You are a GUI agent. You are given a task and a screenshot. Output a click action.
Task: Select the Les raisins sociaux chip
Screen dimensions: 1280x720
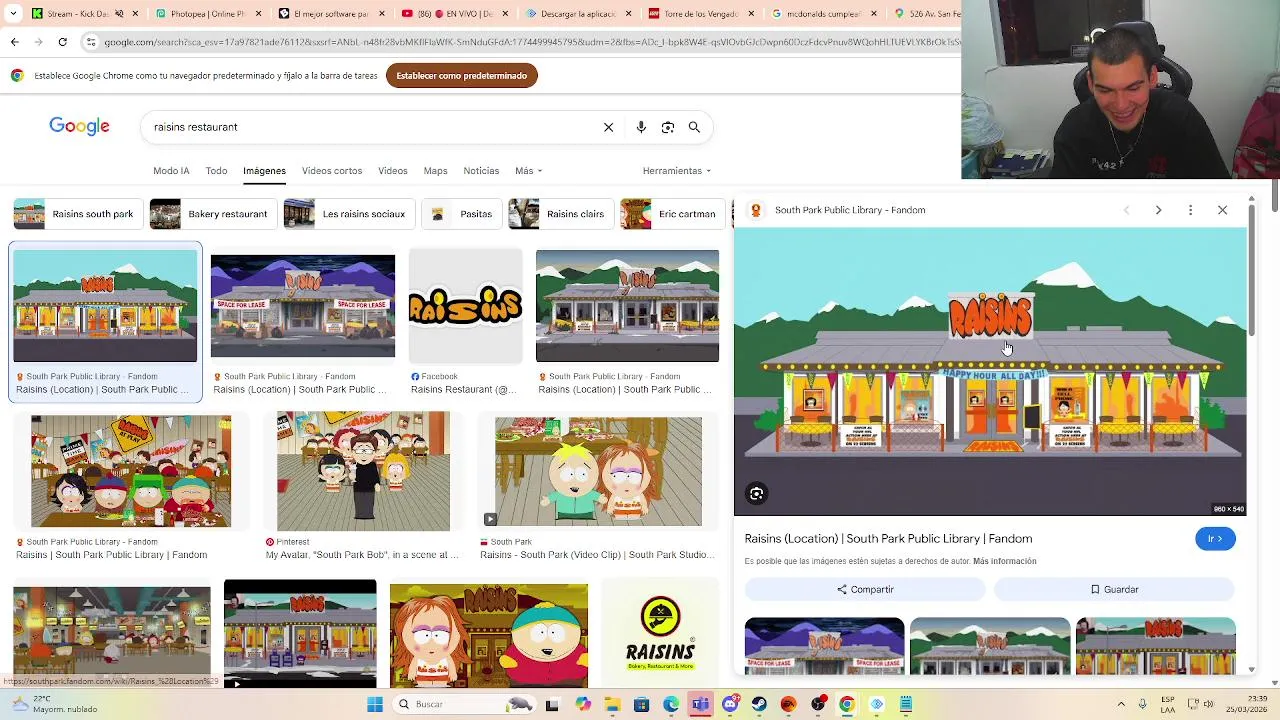[347, 214]
